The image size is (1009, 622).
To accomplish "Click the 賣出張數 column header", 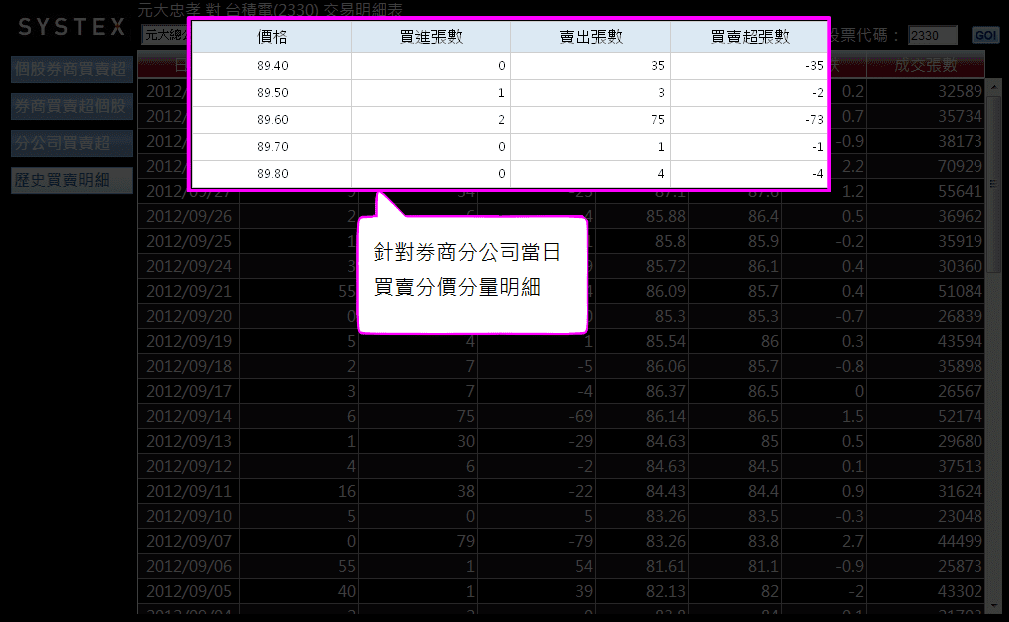I will click(590, 38).
